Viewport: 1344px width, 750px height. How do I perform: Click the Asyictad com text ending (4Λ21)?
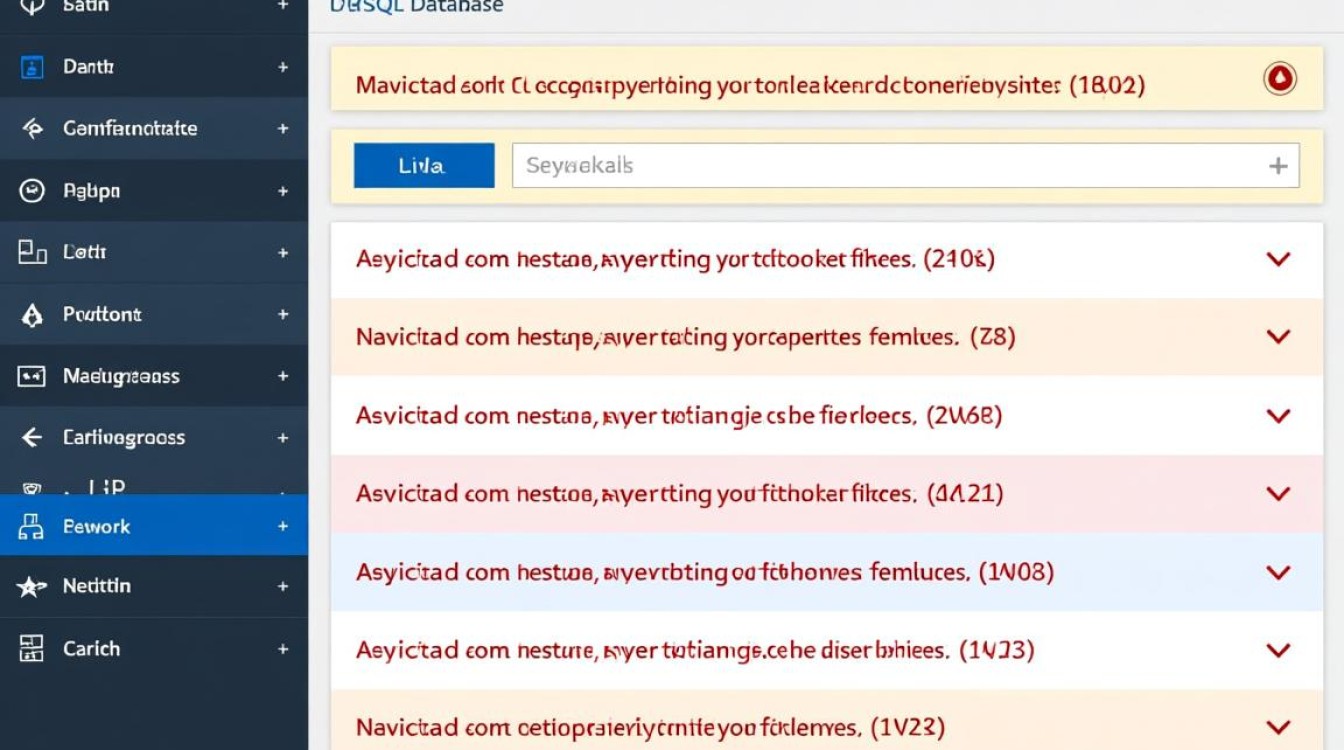point(680,493)
